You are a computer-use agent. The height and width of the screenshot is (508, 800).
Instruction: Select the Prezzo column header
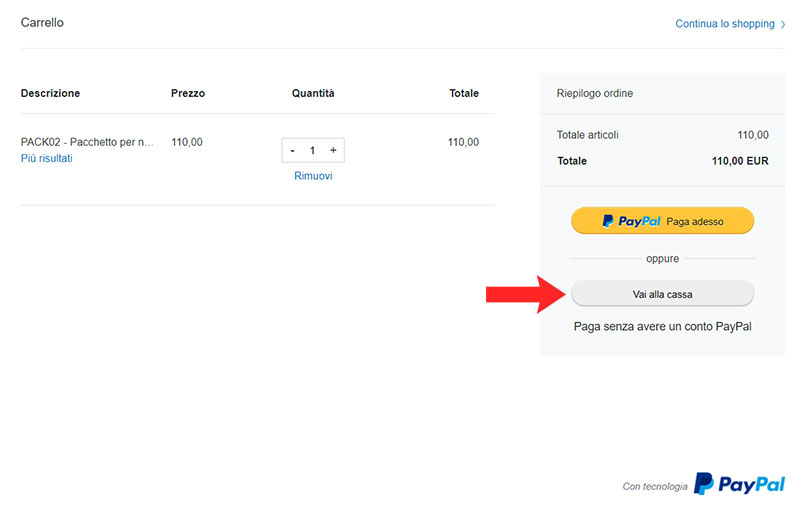point(188,93)
